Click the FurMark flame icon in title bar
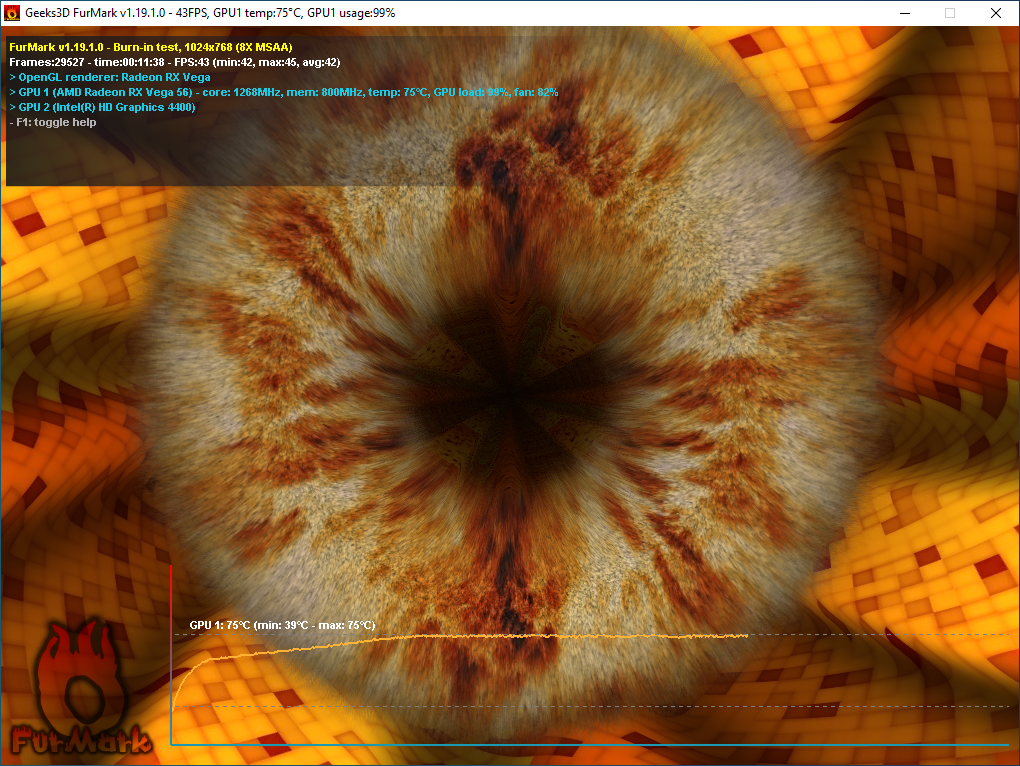This screenshot has height=766, width=1020. tap(12, 13)
